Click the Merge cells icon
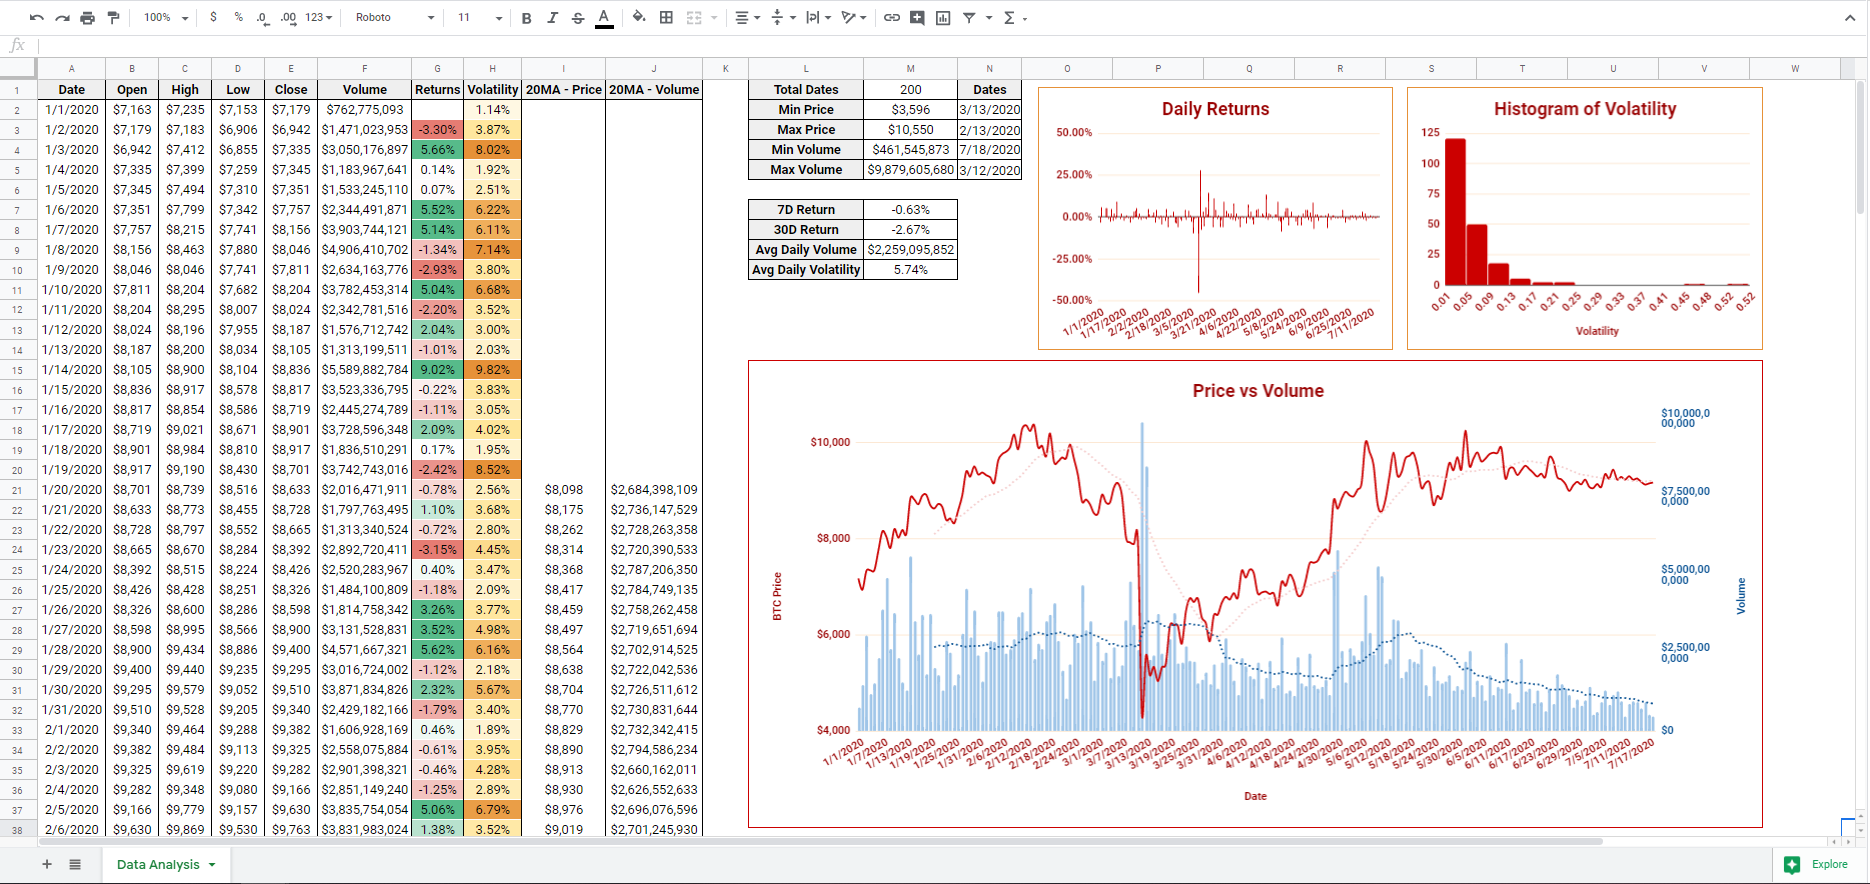Screen dimensions: 1870x884 coord(694,18)
